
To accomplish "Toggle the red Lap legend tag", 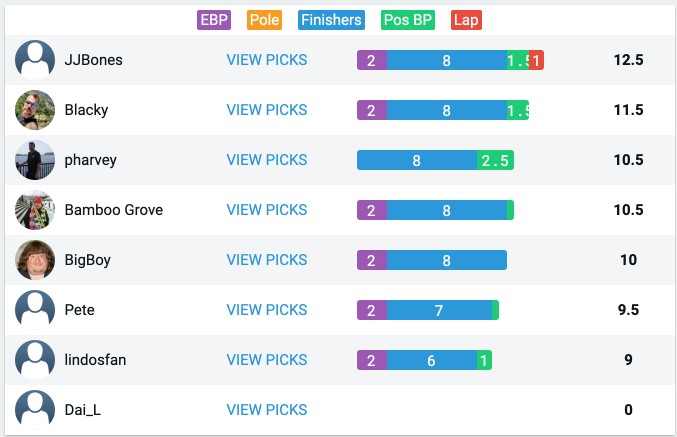I will (466, 20).
